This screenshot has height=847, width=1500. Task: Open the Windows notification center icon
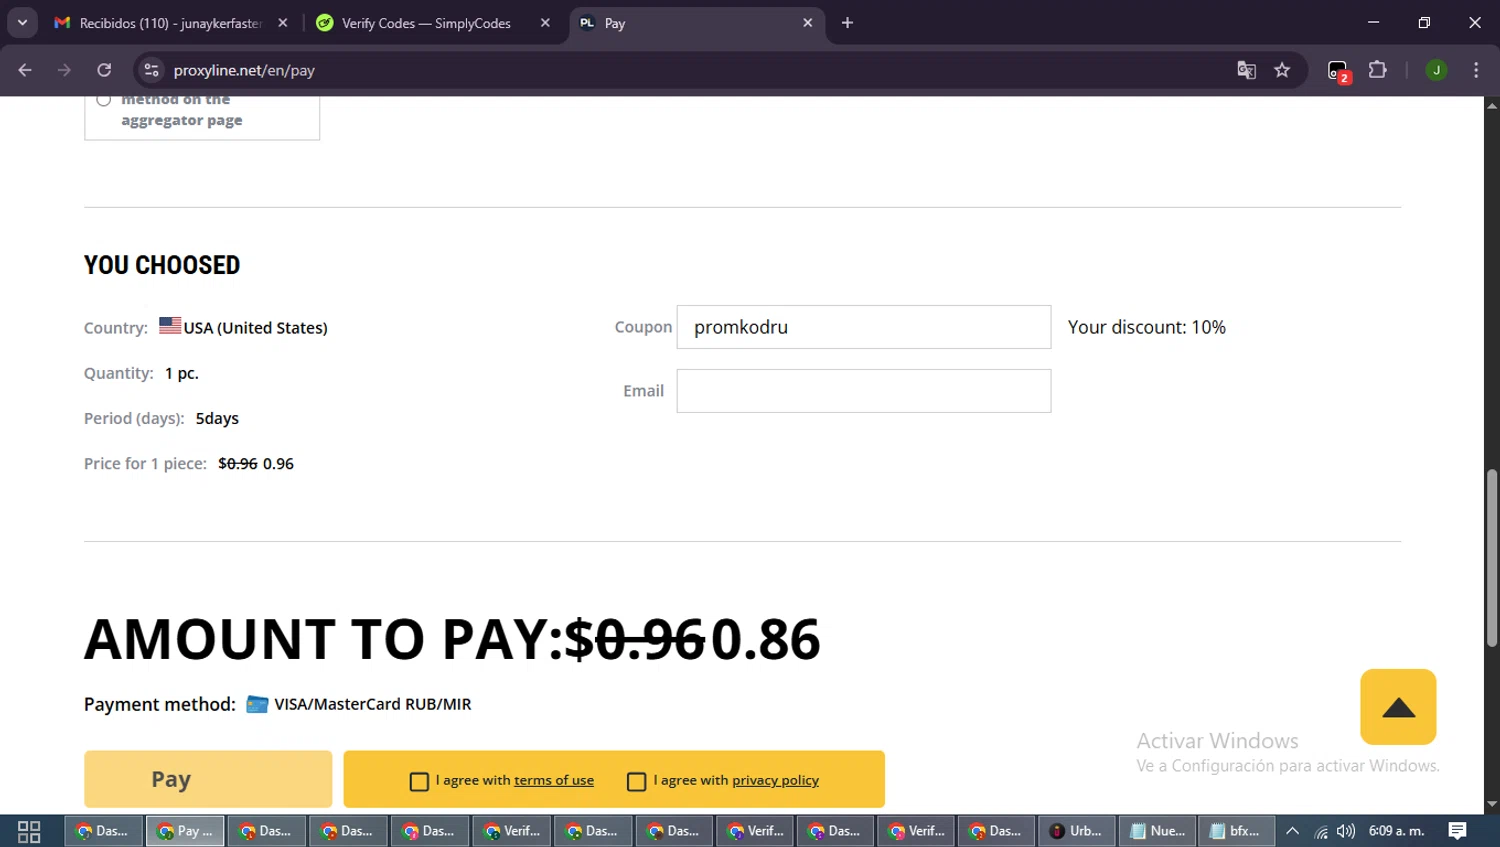click(1458, 831)
